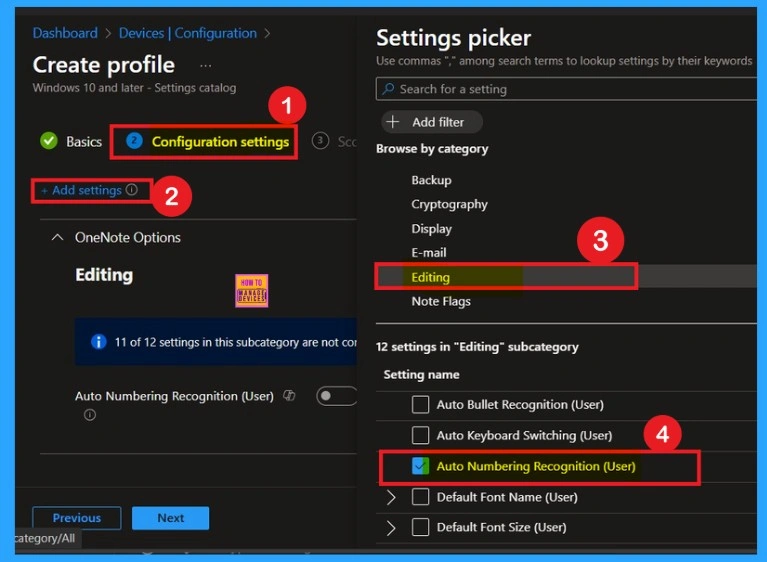Open the Basics tab
The width and height of the screenshot is (767, 562).
(71, 141)
